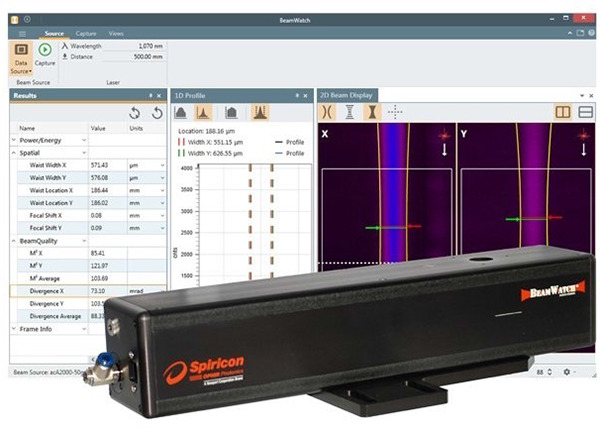Close the Results panel
The width and height of the screenshot is (600, 432).
click(159, 96)
